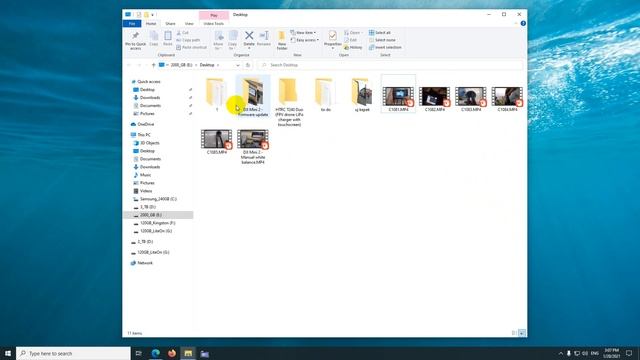Select the Manual white balance.MP4 video

point(253,146)
